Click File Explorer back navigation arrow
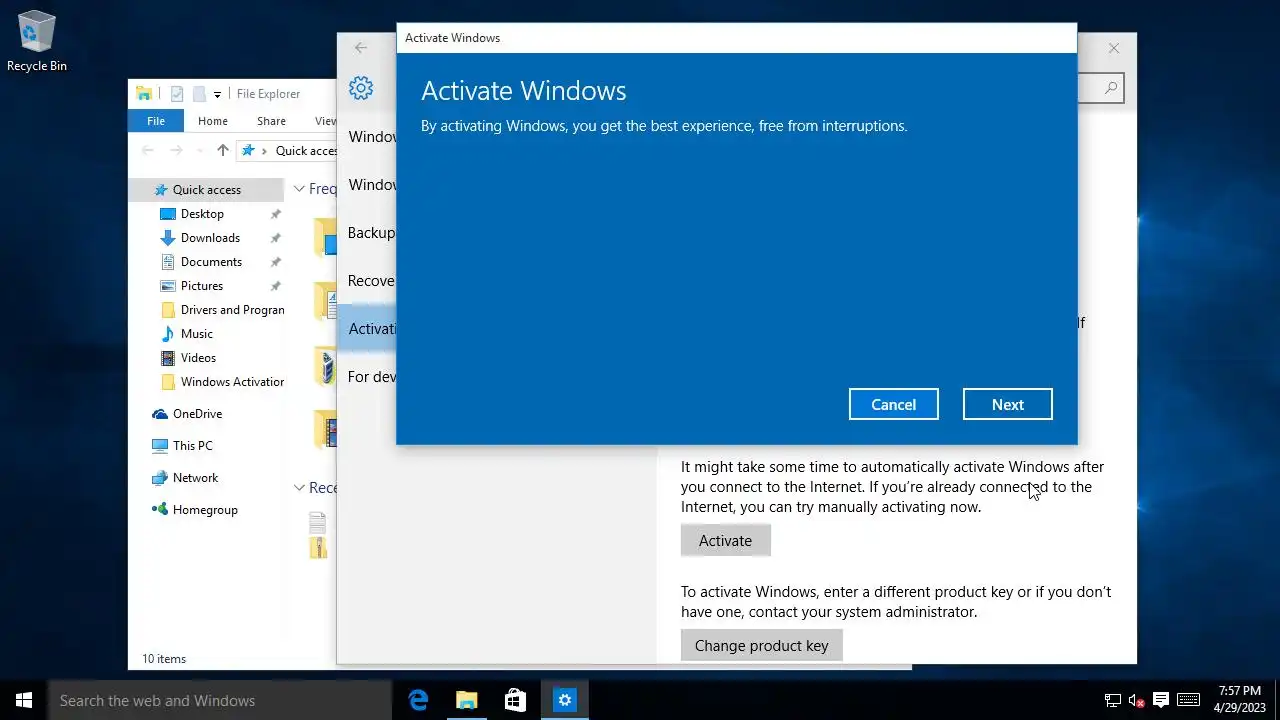The width and height of the screenshot is (1280, 720). (x=148, y=150)
